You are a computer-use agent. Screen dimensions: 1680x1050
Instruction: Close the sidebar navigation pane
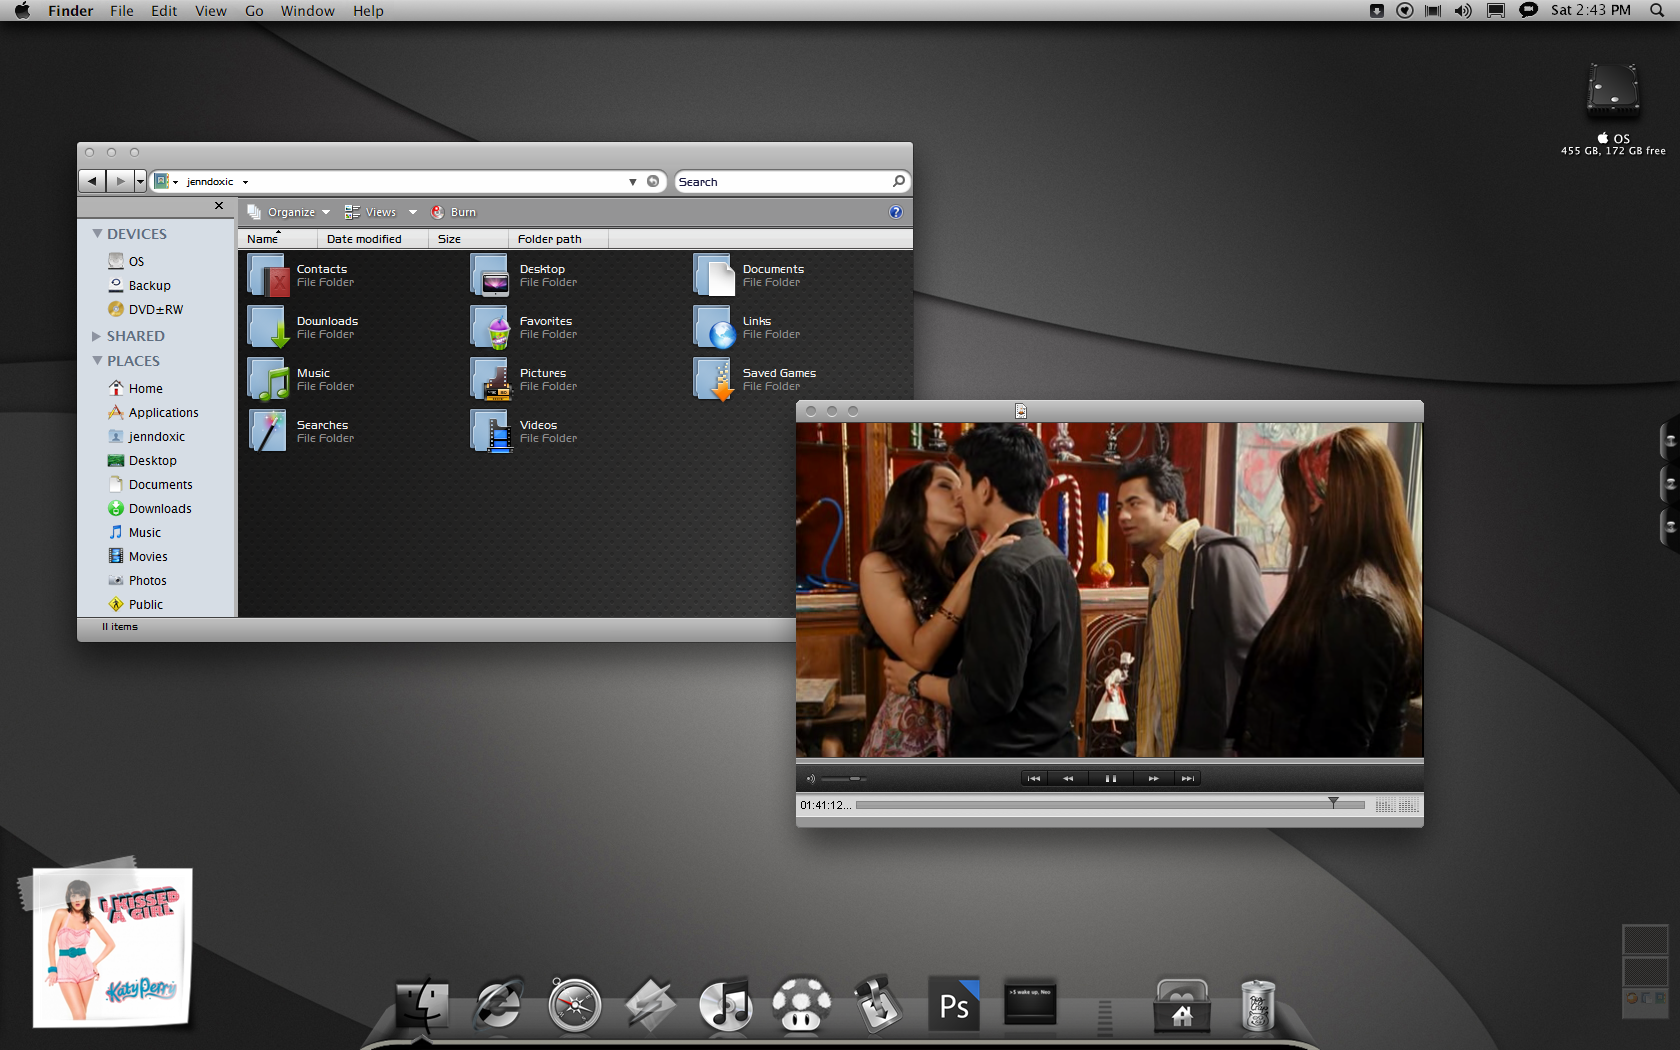coord(219,205)
